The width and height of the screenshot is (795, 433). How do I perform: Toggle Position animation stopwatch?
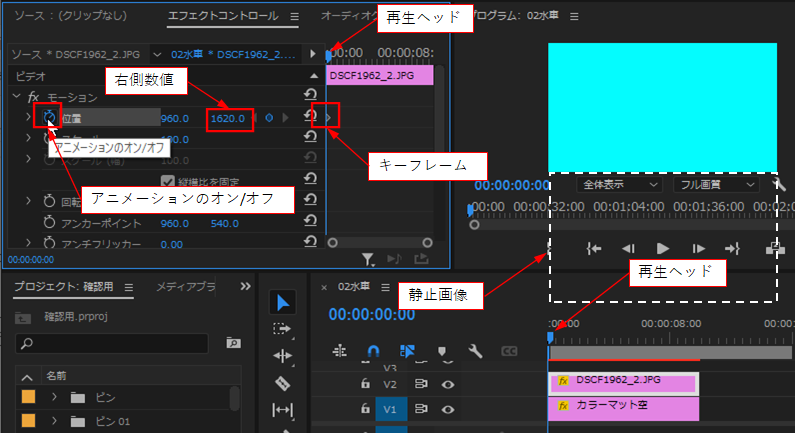pyautogui.click(x=49, y=118)
